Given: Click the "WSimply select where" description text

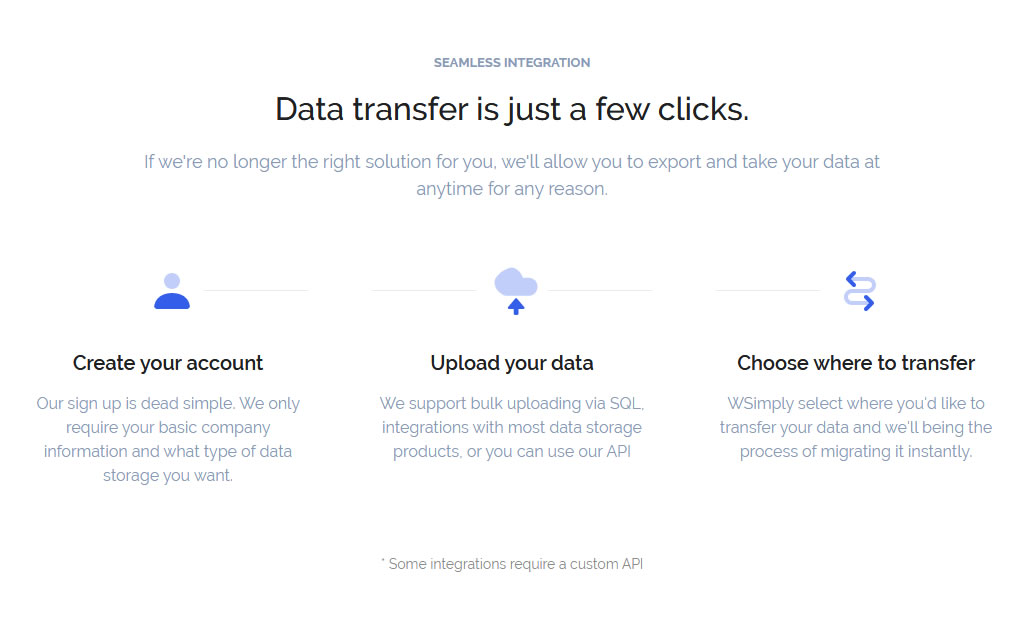Looking at the screenshot, I should tap(856, 427).
